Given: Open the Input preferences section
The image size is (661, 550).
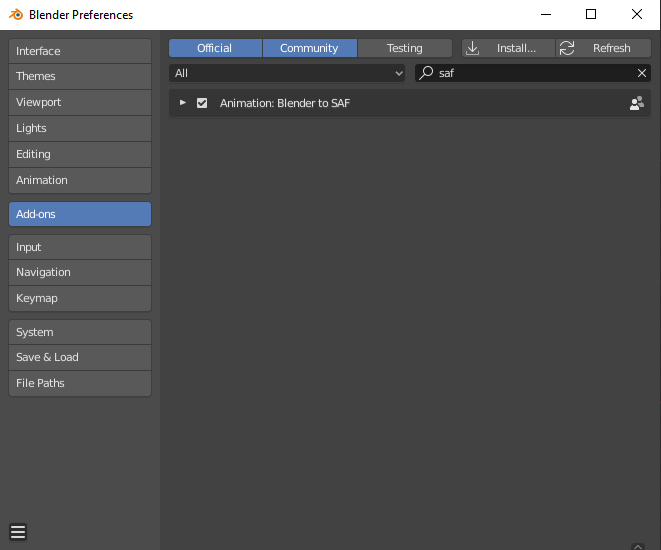Looking at the screenshot, I should [80, 247].
